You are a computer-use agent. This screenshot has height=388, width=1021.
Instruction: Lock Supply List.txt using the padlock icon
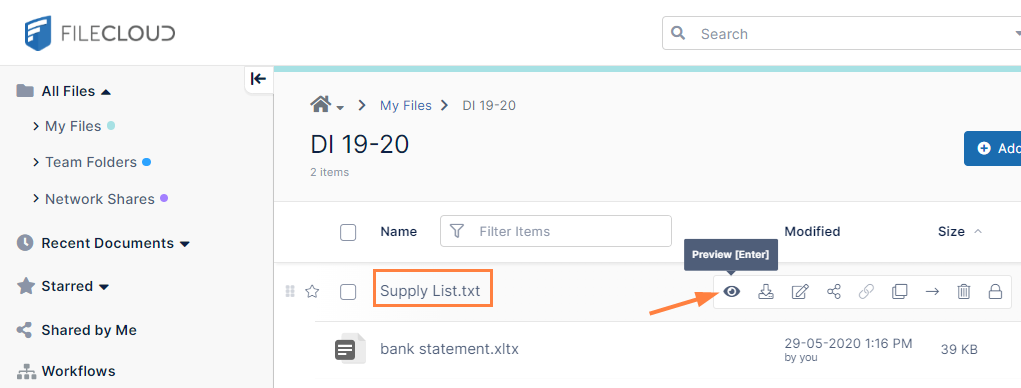[995, 292]
